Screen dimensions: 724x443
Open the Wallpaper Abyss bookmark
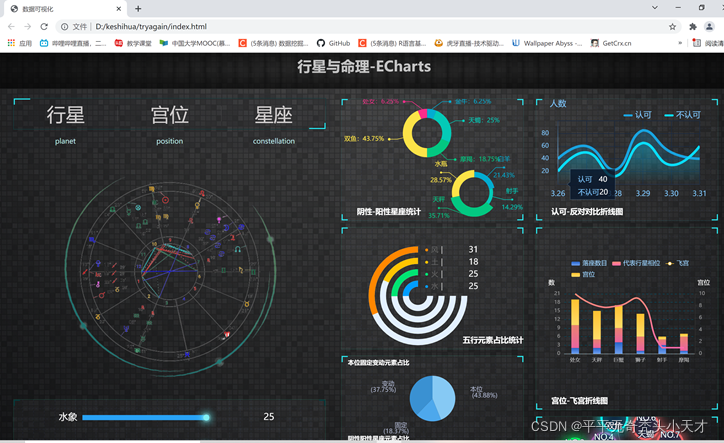tap(547, 43)
